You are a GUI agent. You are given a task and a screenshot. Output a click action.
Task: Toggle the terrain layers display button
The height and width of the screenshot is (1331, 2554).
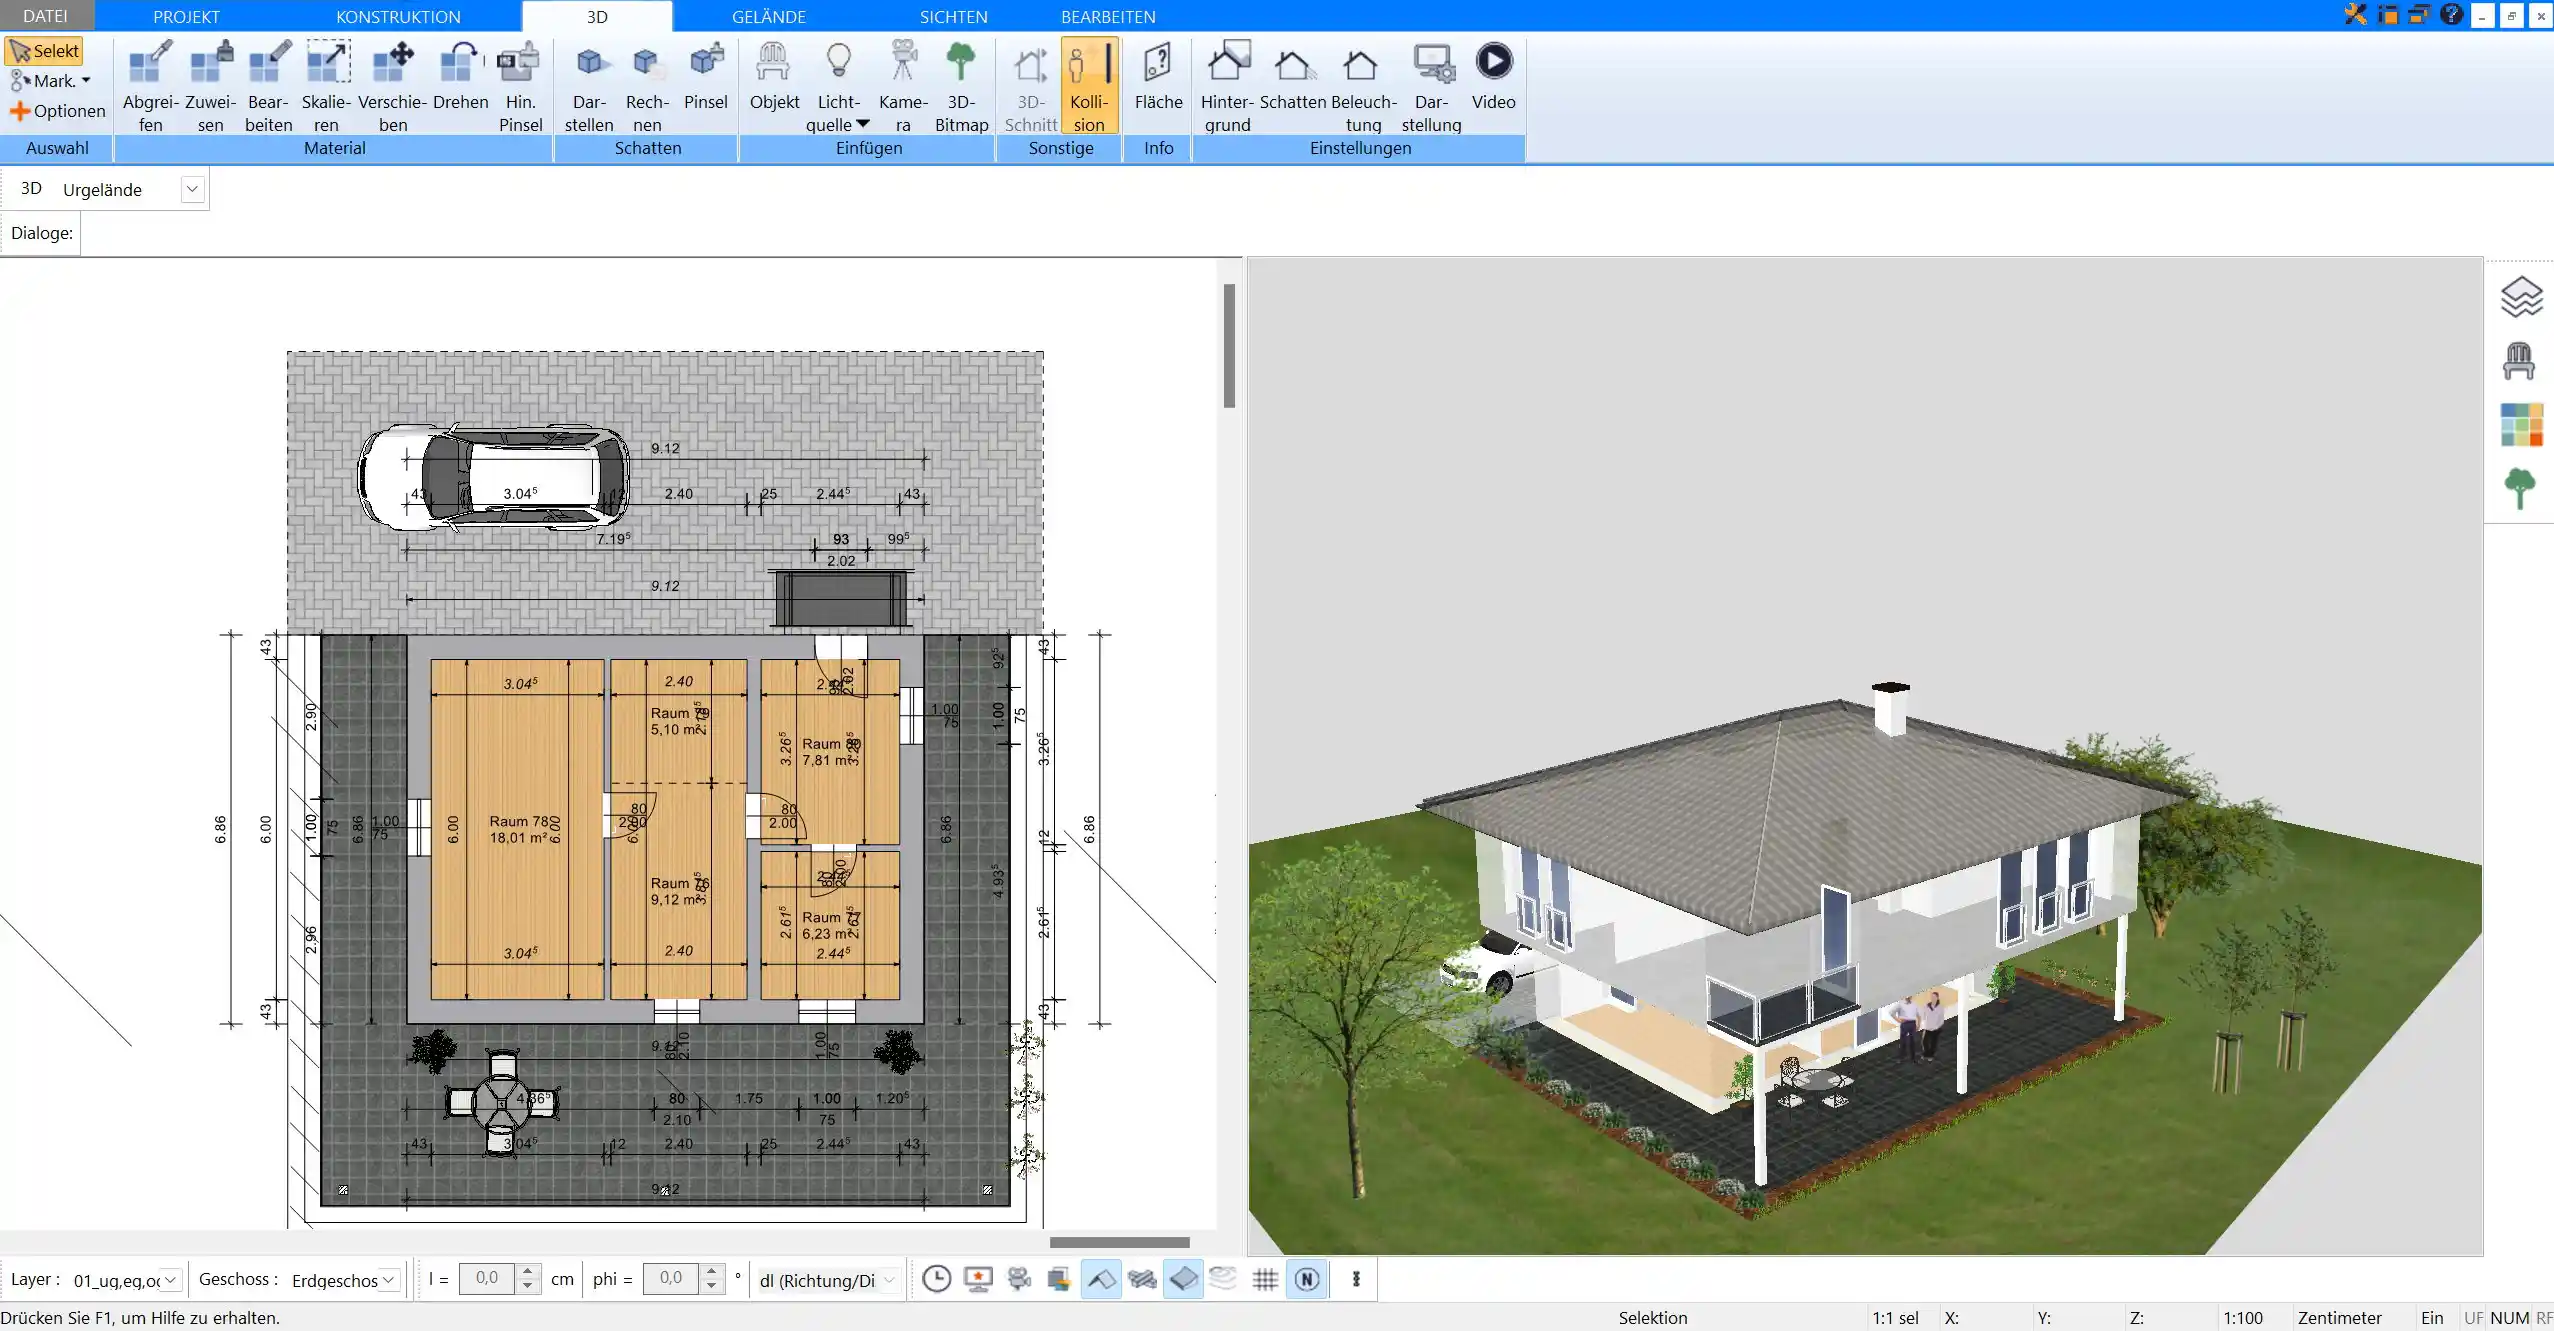click(1223, 1279)
